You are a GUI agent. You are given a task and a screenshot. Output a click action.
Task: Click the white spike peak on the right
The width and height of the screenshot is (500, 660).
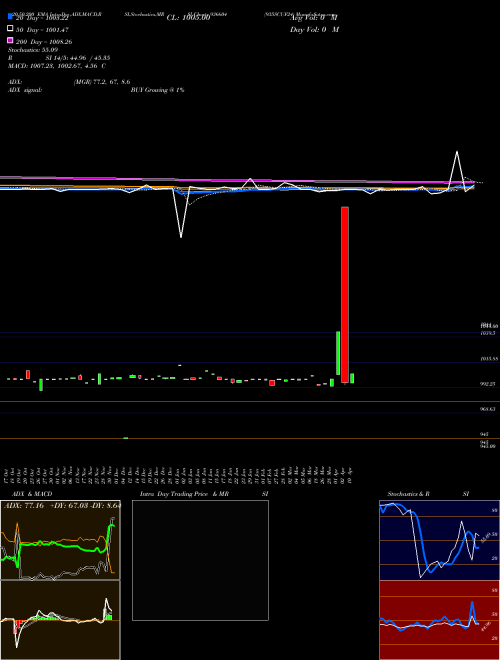(x=457, y=152)
